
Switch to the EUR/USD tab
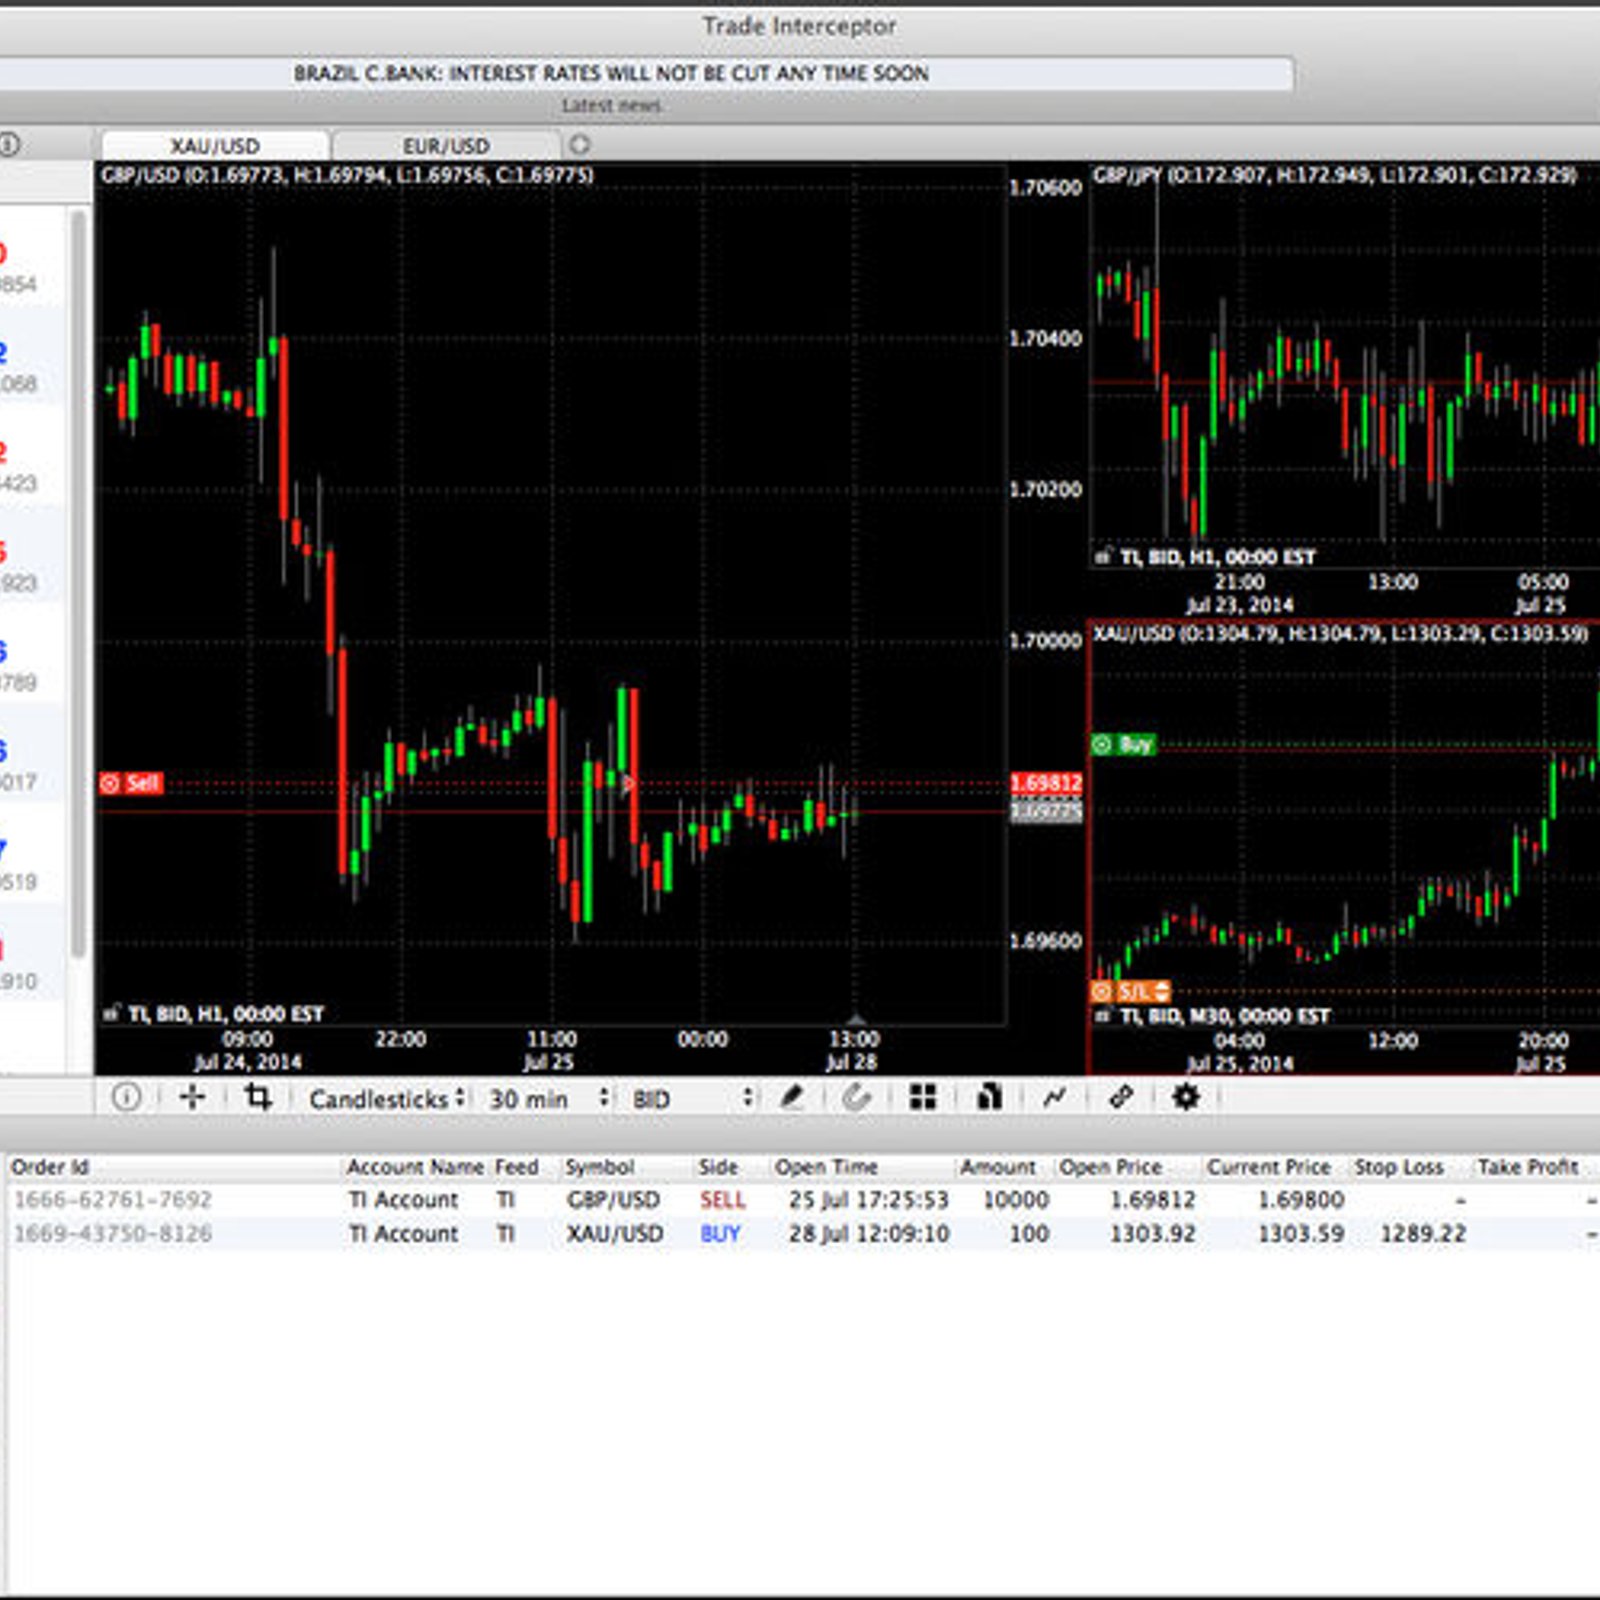coord(446,146)
